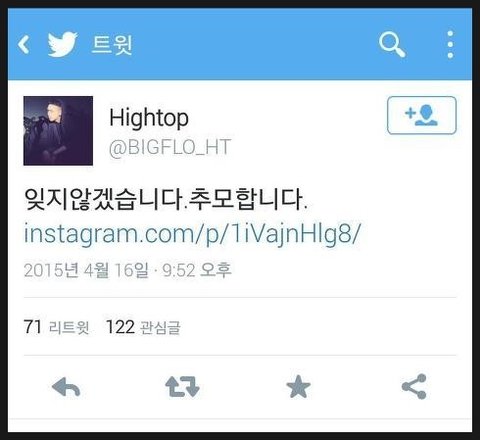Click the 2015년 4월 16일 timestamp
This screenshot has width=480, height=440.
(x=86, y=270)
